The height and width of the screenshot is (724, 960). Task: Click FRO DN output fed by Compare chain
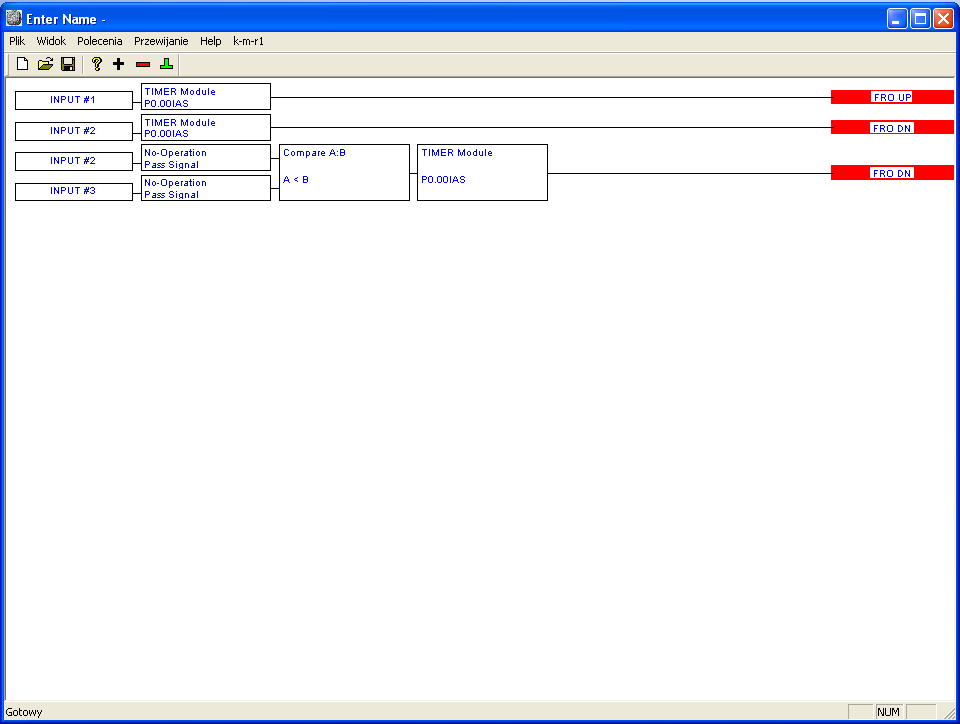tap(892, 173)
